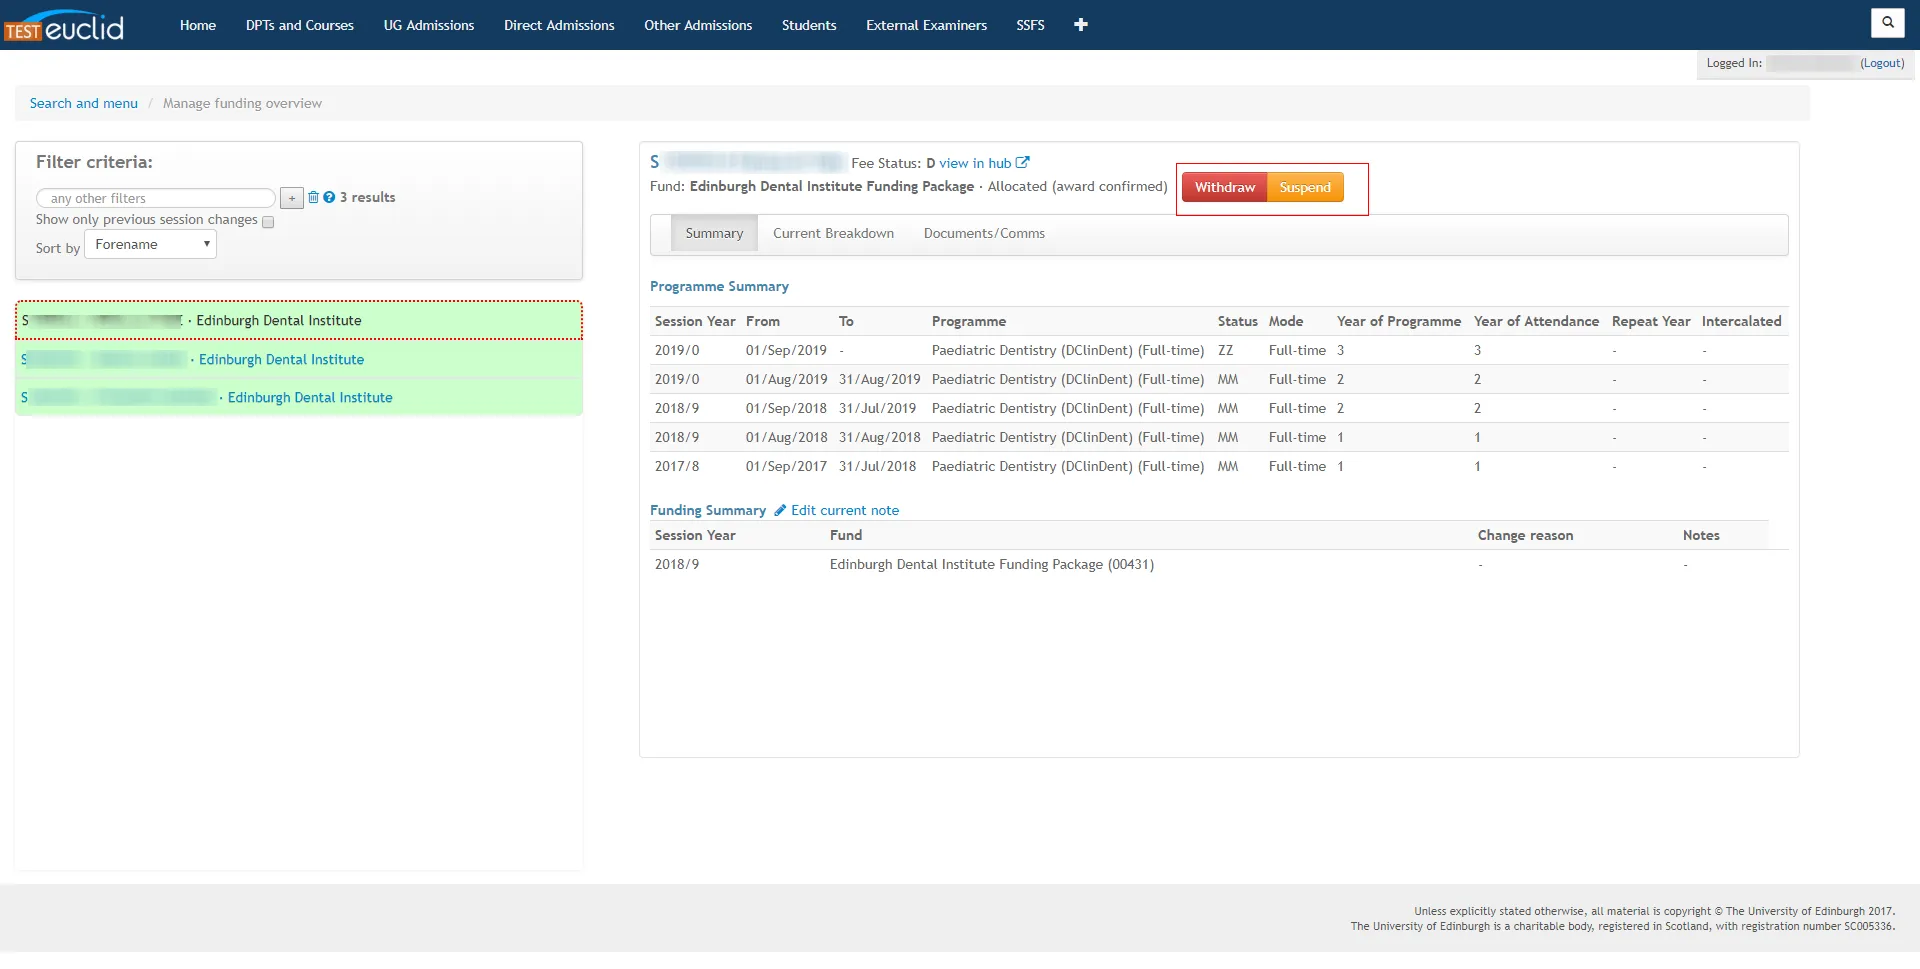Click the search magnifier icon

point(1887,22)
